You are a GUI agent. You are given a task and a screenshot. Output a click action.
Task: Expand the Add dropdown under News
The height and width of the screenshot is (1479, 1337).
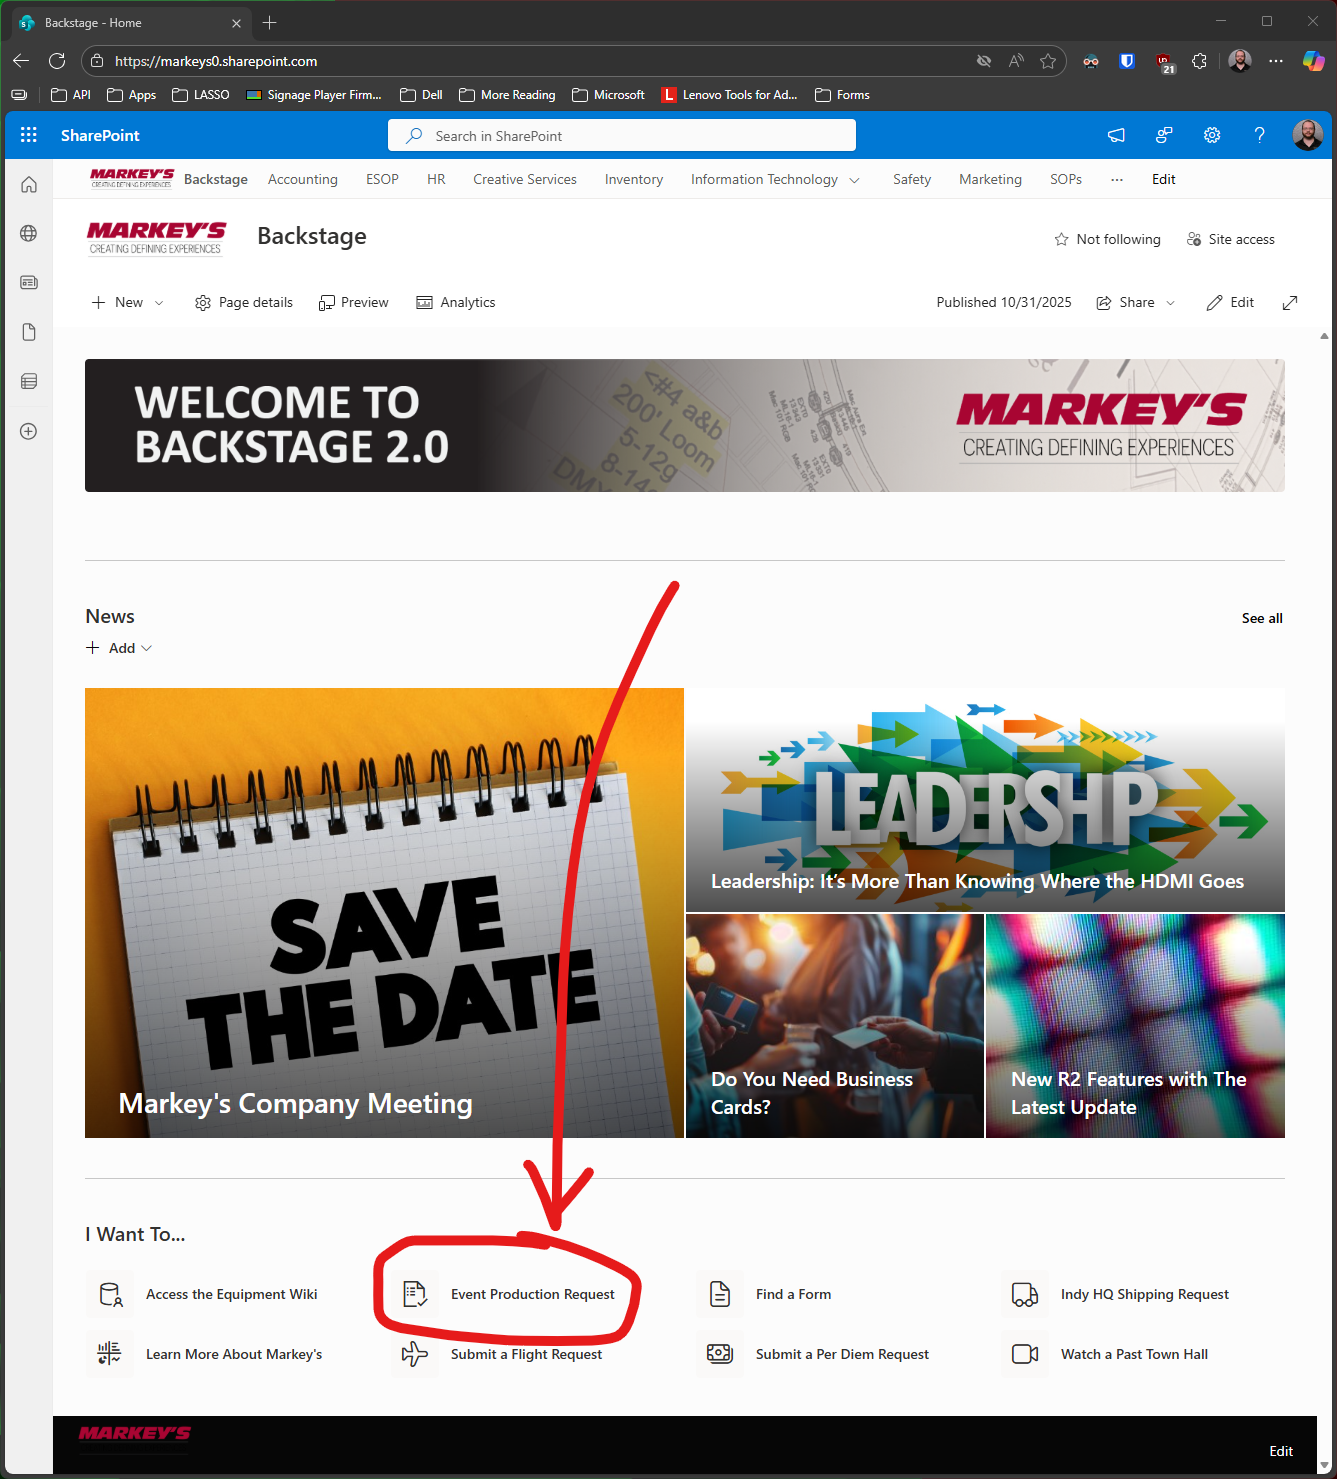[x=119, y=648]
